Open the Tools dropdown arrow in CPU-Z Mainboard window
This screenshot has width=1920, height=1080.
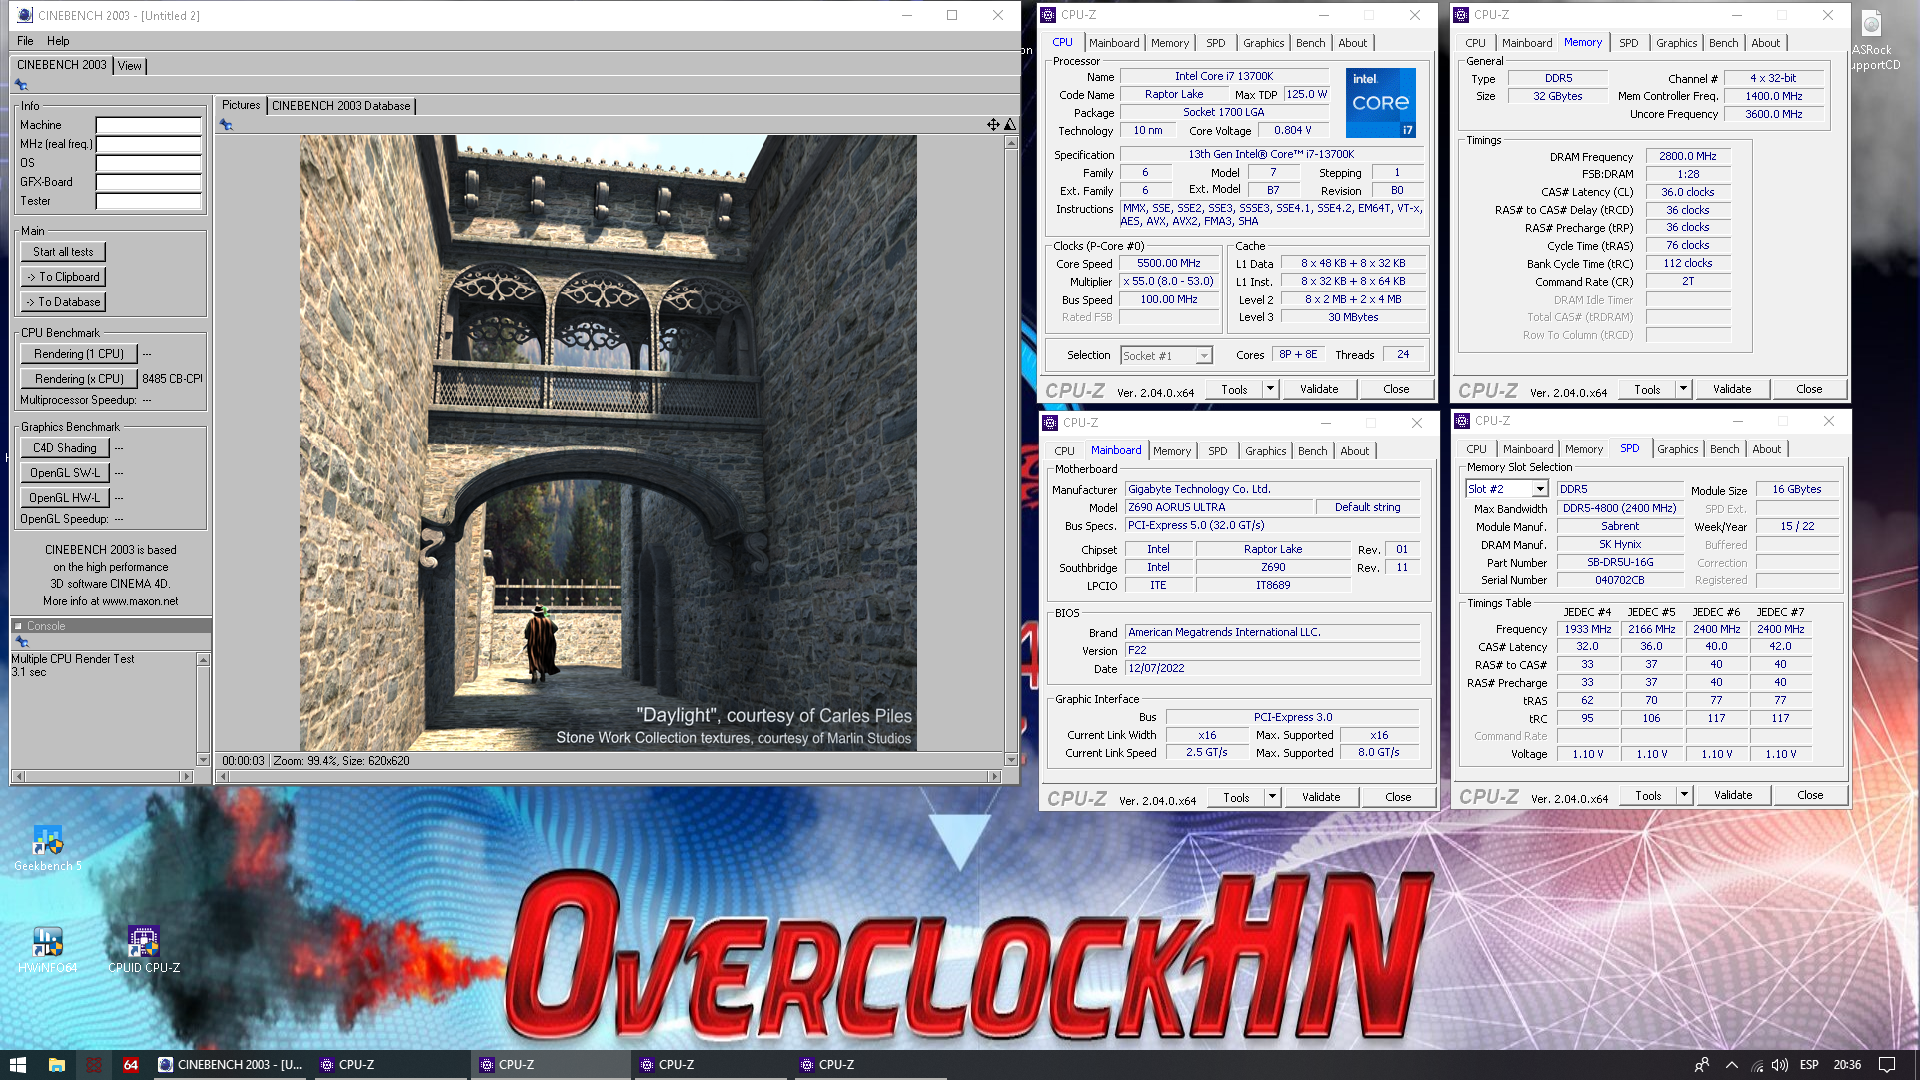[x=1272, y=797]
